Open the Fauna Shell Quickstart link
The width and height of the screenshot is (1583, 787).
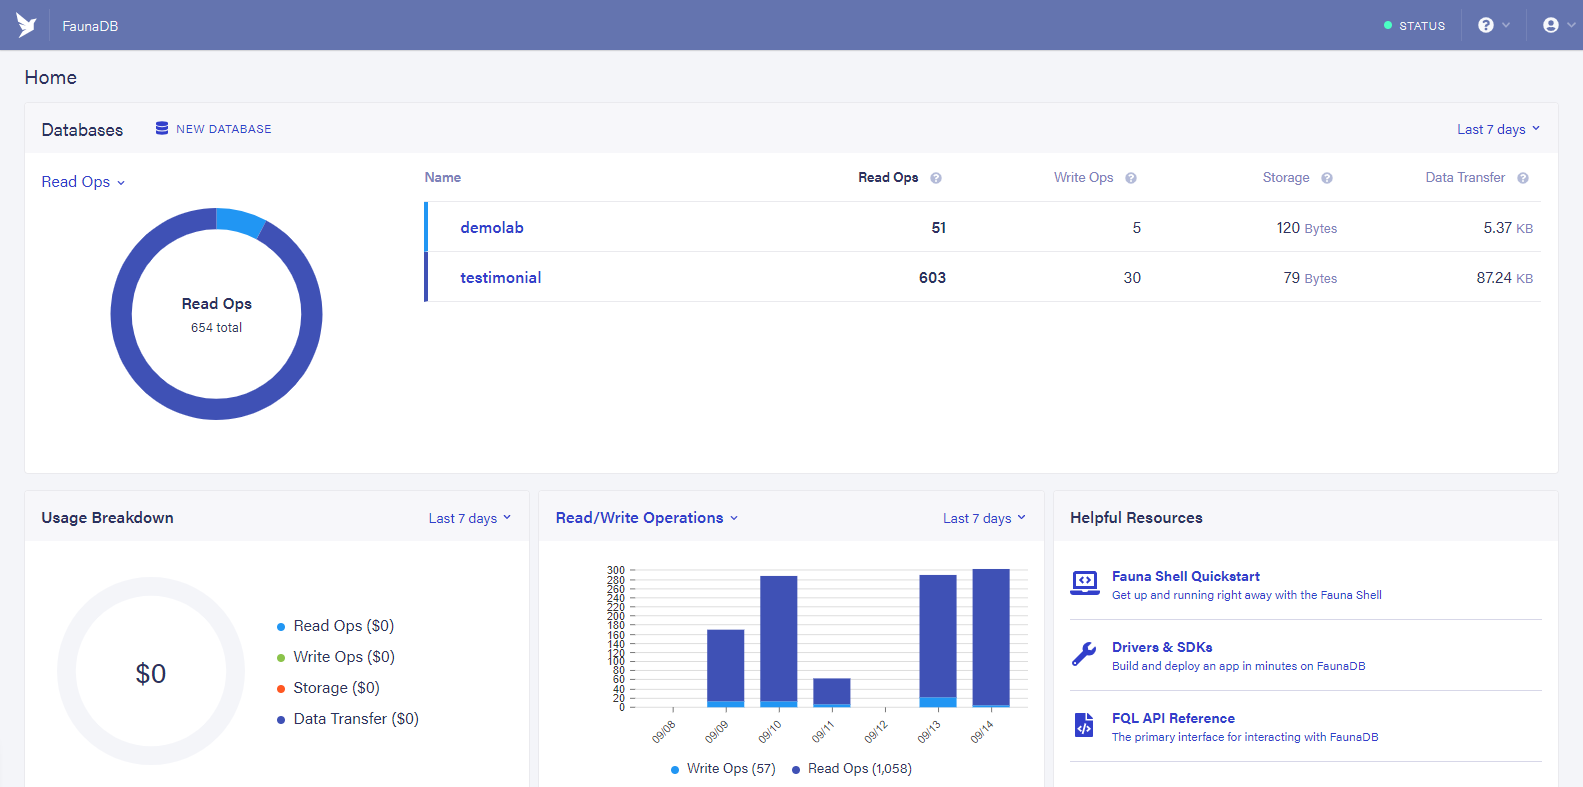pyautogui.click(x=1186, y=576)
